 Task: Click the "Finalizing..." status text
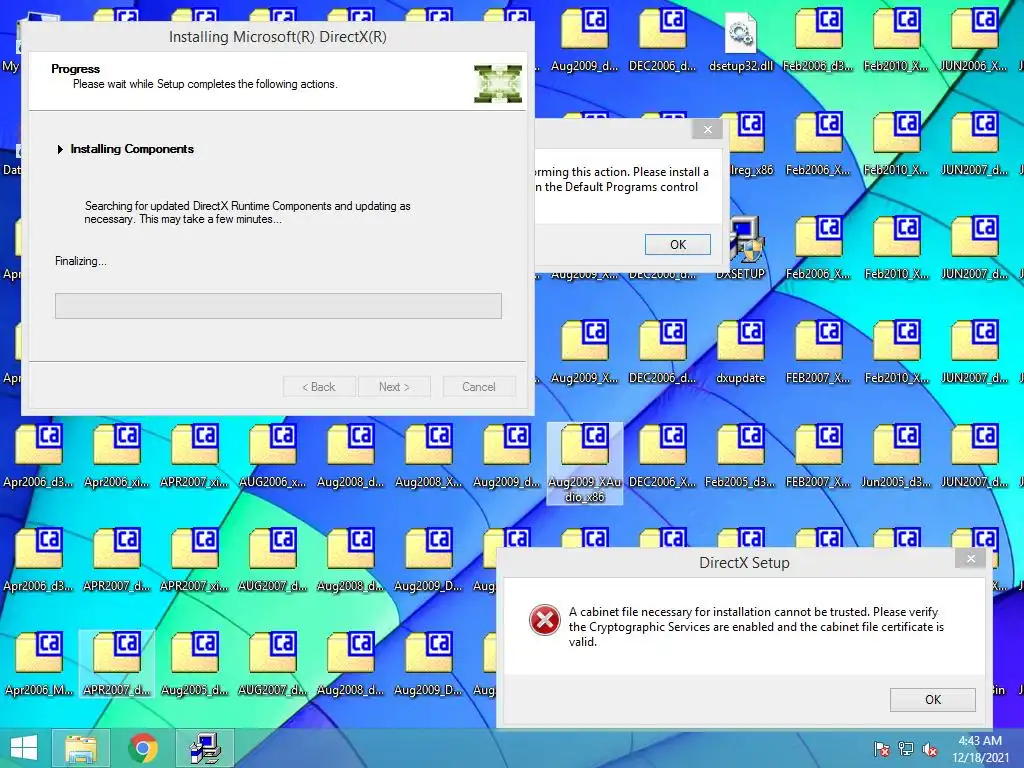pos(80,261)
